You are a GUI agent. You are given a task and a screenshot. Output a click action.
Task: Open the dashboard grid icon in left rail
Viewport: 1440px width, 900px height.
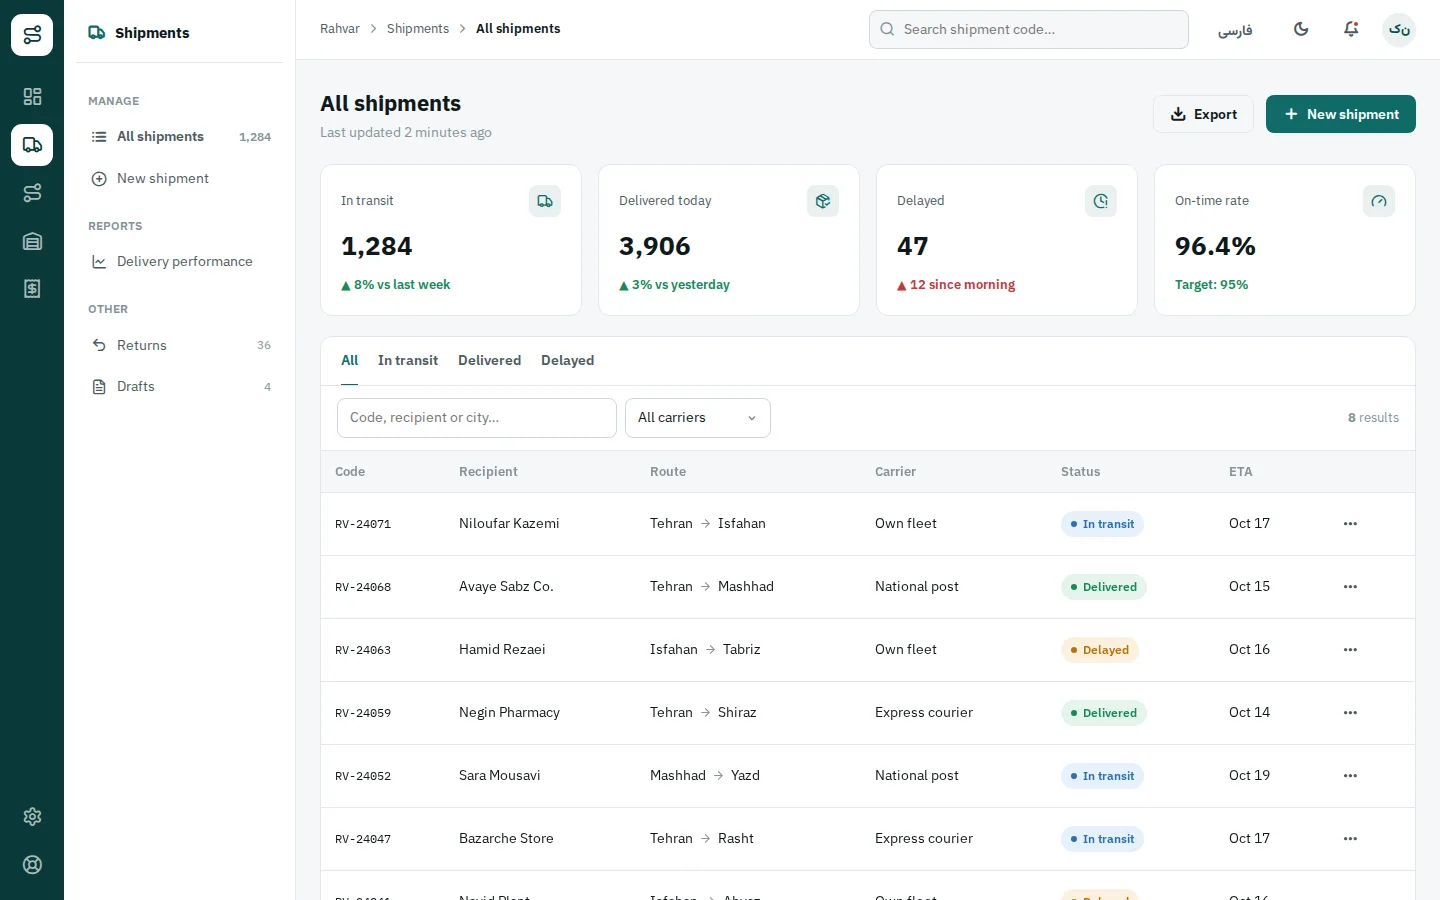[32, 97]
